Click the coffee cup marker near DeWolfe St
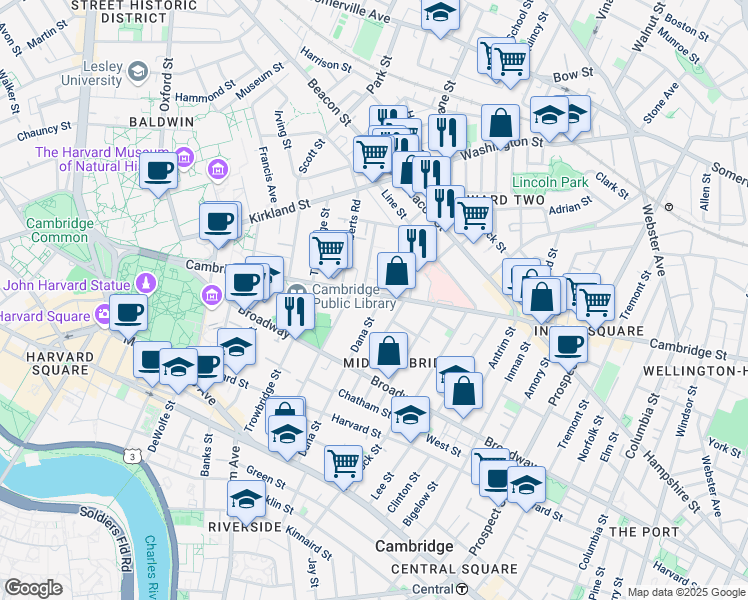Image resolution: width=748 pixels, height=600 pixels. [152, 364]
